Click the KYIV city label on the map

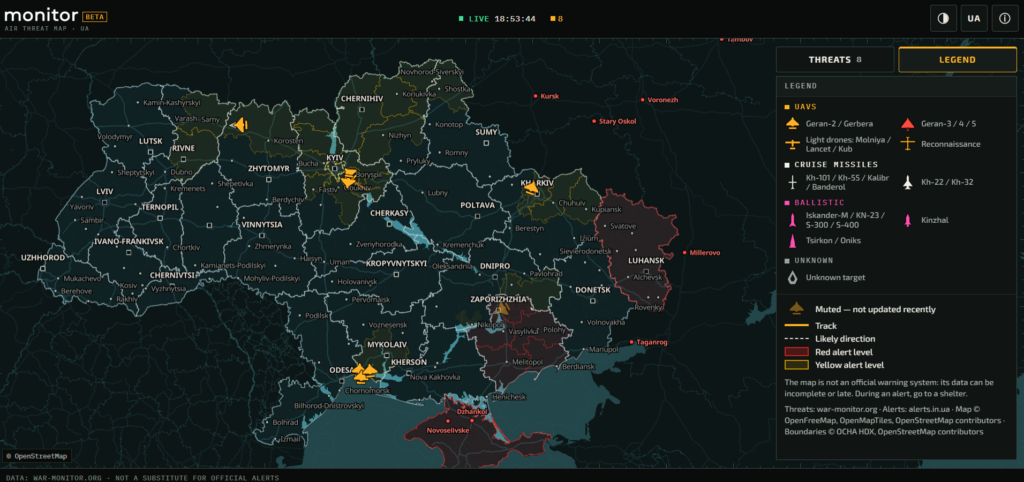(x=335, y=159)
